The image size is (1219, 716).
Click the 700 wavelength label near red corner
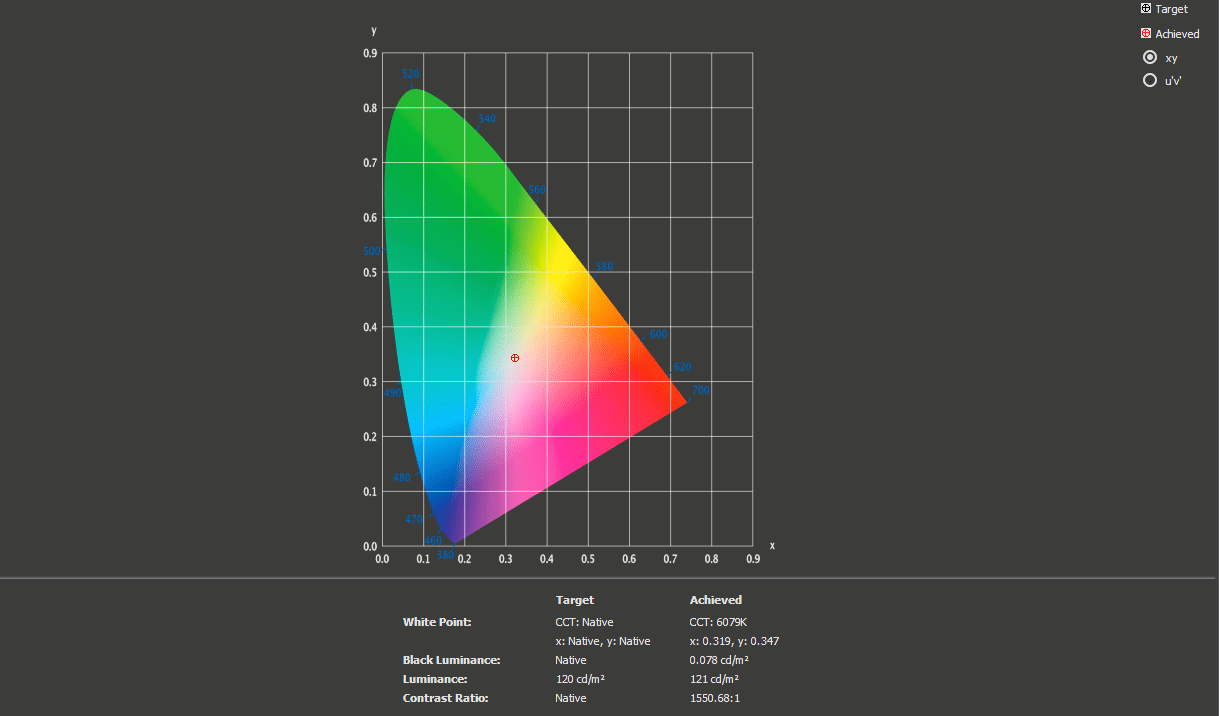click(701, 390)
